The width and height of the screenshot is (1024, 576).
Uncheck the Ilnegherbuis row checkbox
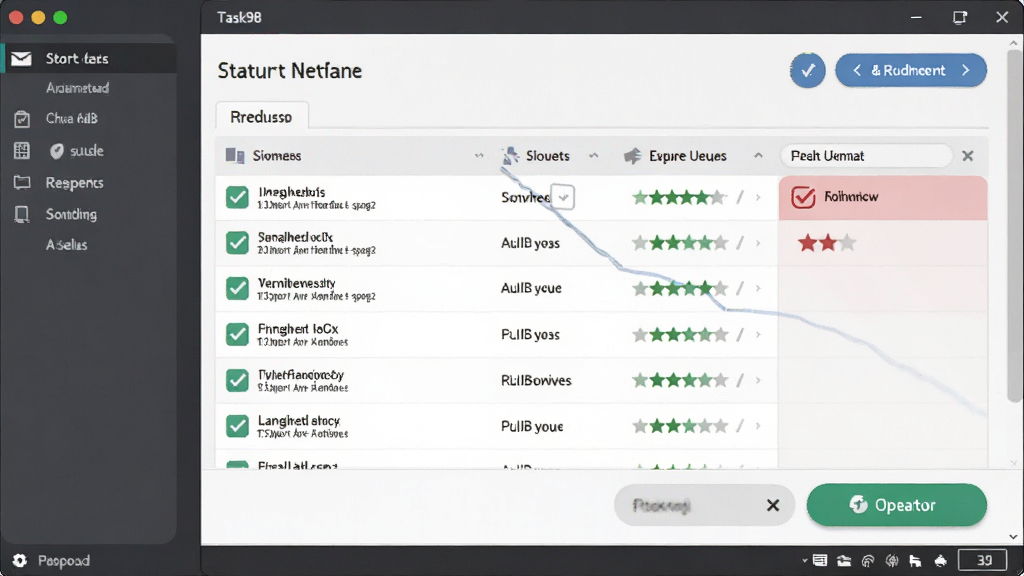pos(237,197)
